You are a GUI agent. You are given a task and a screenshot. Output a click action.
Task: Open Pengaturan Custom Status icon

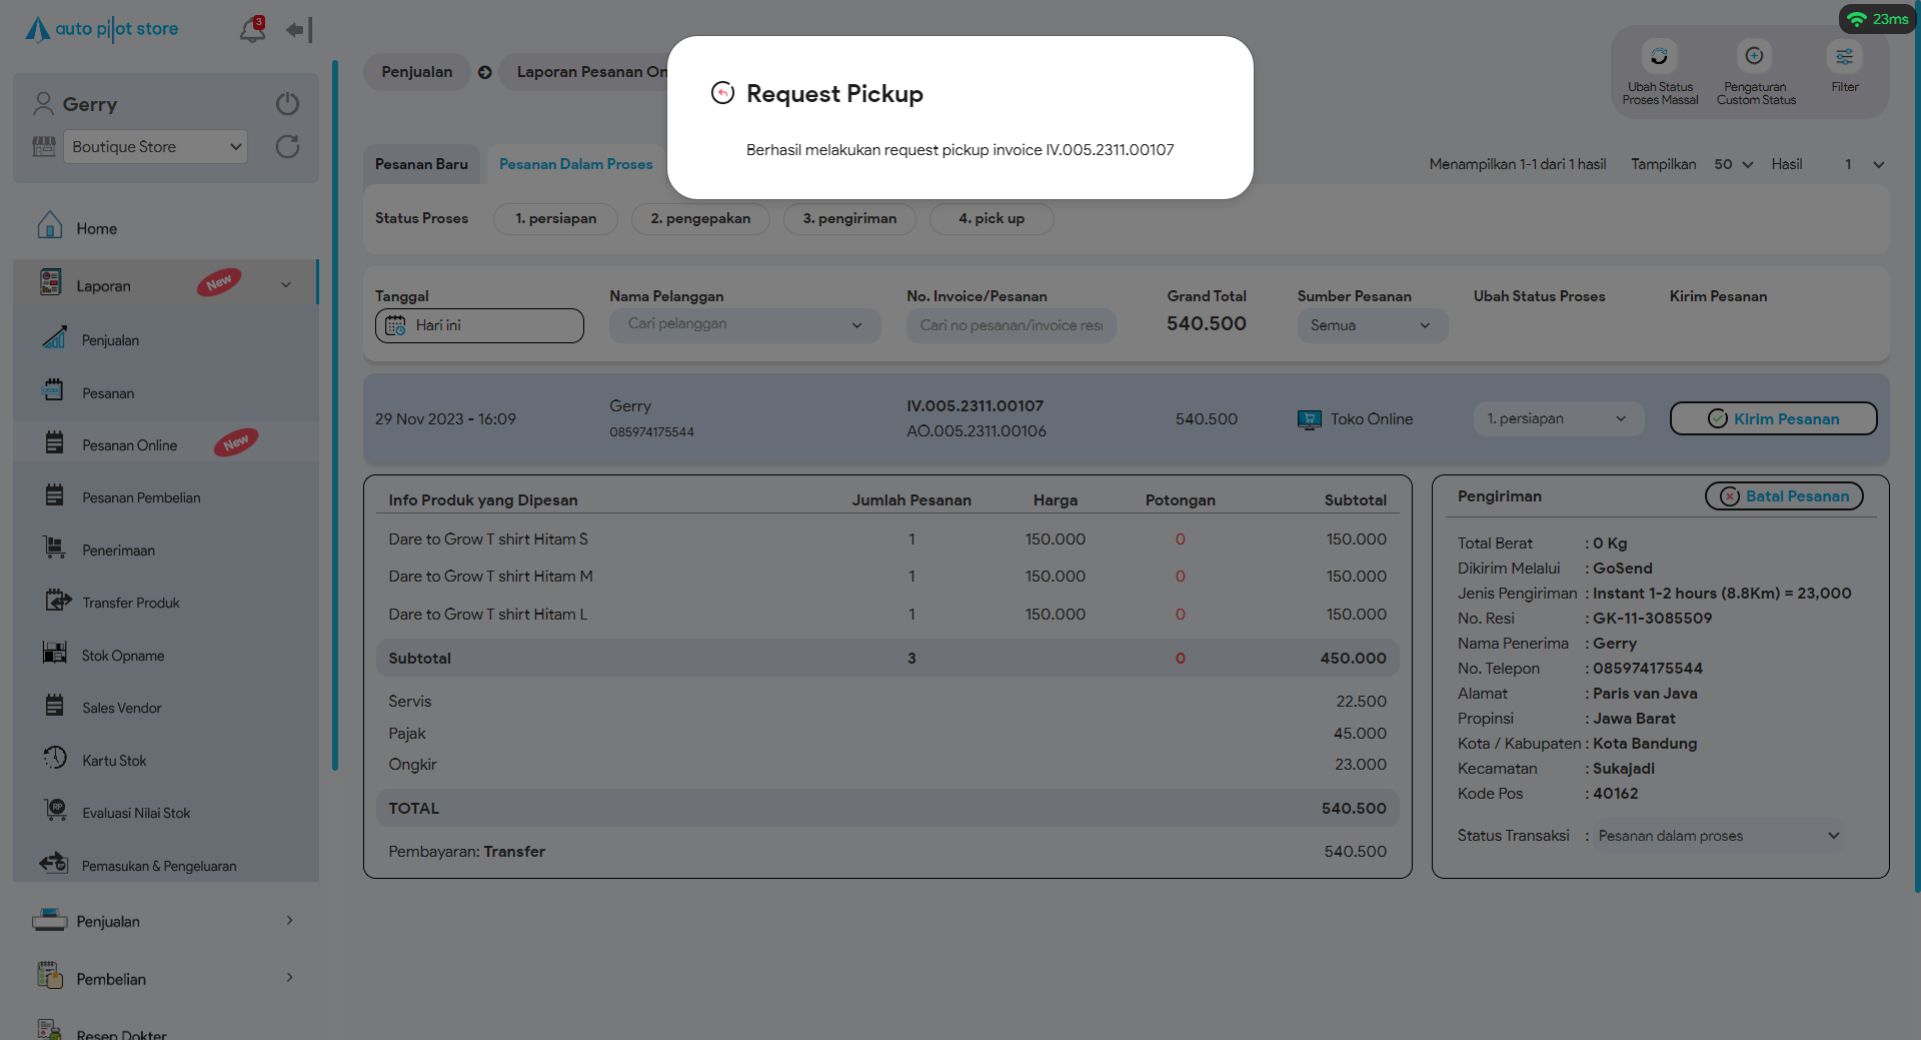pos(1754,57)
